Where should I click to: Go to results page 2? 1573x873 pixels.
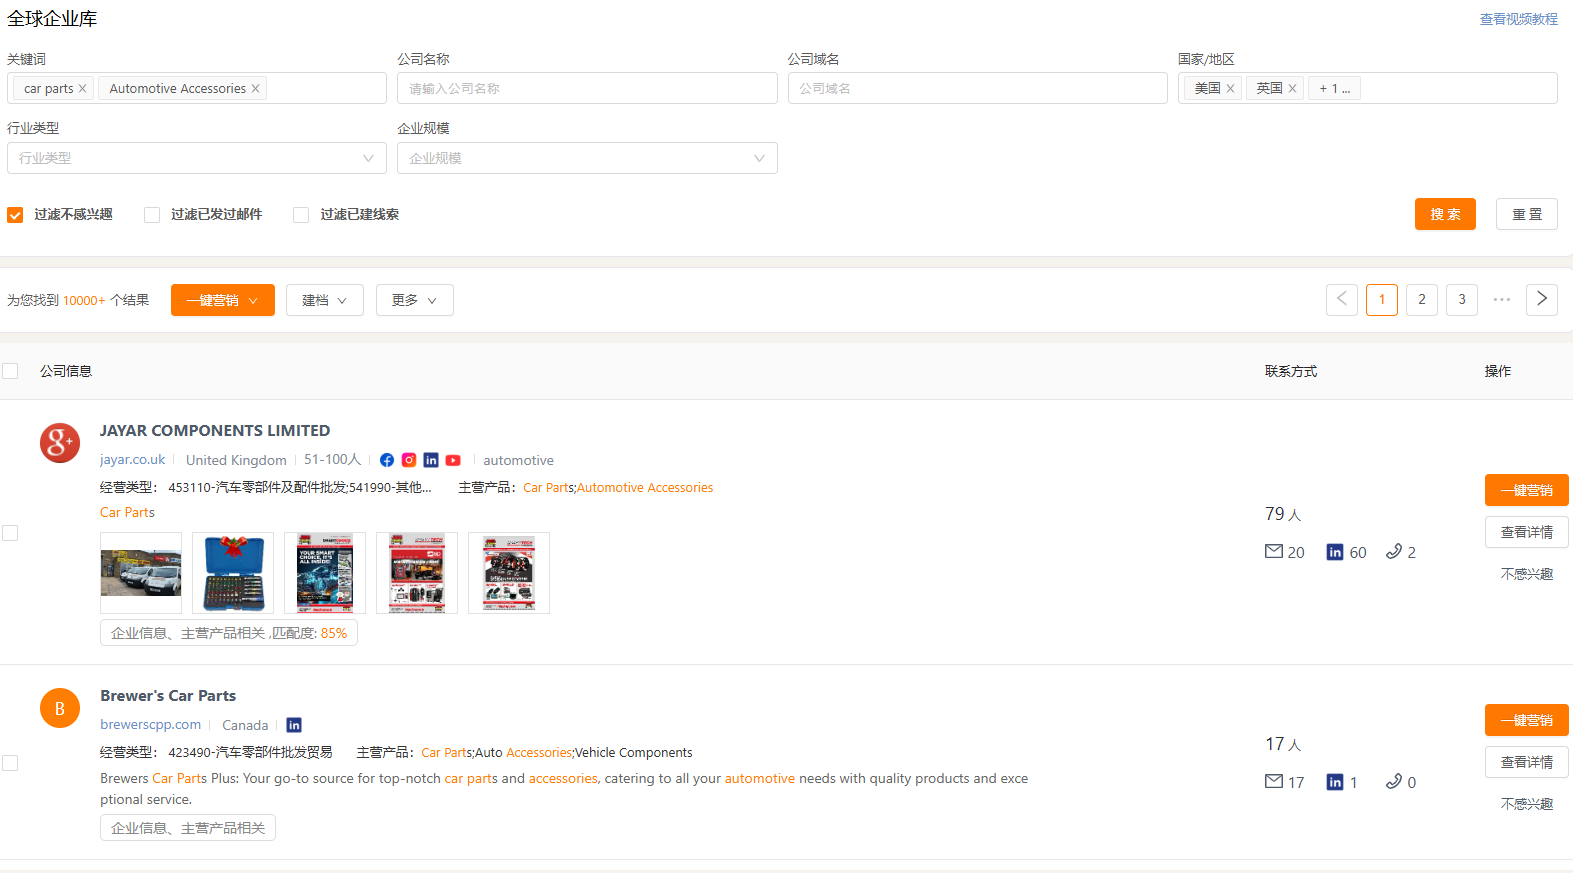point(1422,299)
